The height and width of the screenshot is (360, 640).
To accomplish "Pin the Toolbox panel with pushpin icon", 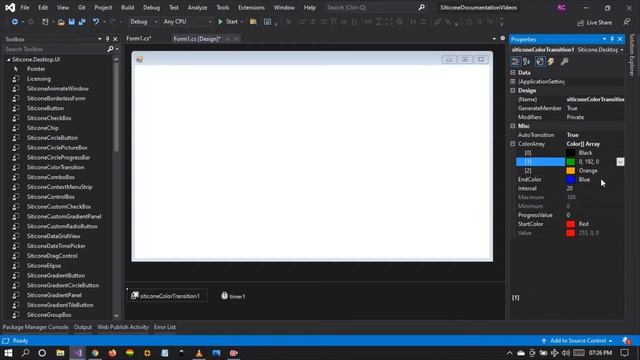I will pos(107,39).
